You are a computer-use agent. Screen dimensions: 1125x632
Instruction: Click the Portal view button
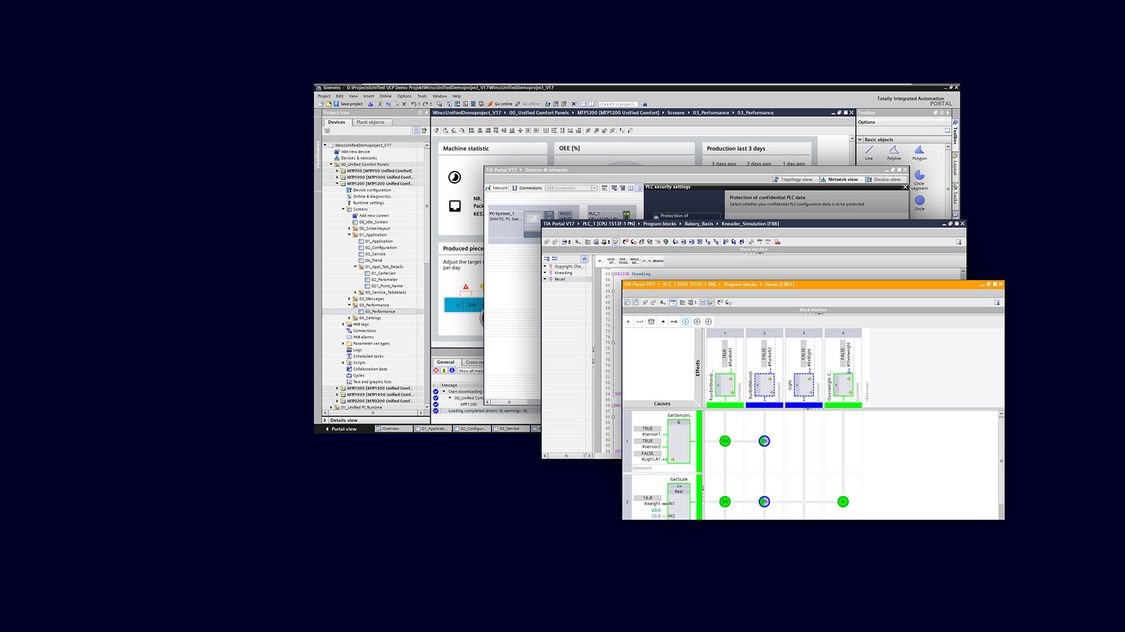coord(341,429)
